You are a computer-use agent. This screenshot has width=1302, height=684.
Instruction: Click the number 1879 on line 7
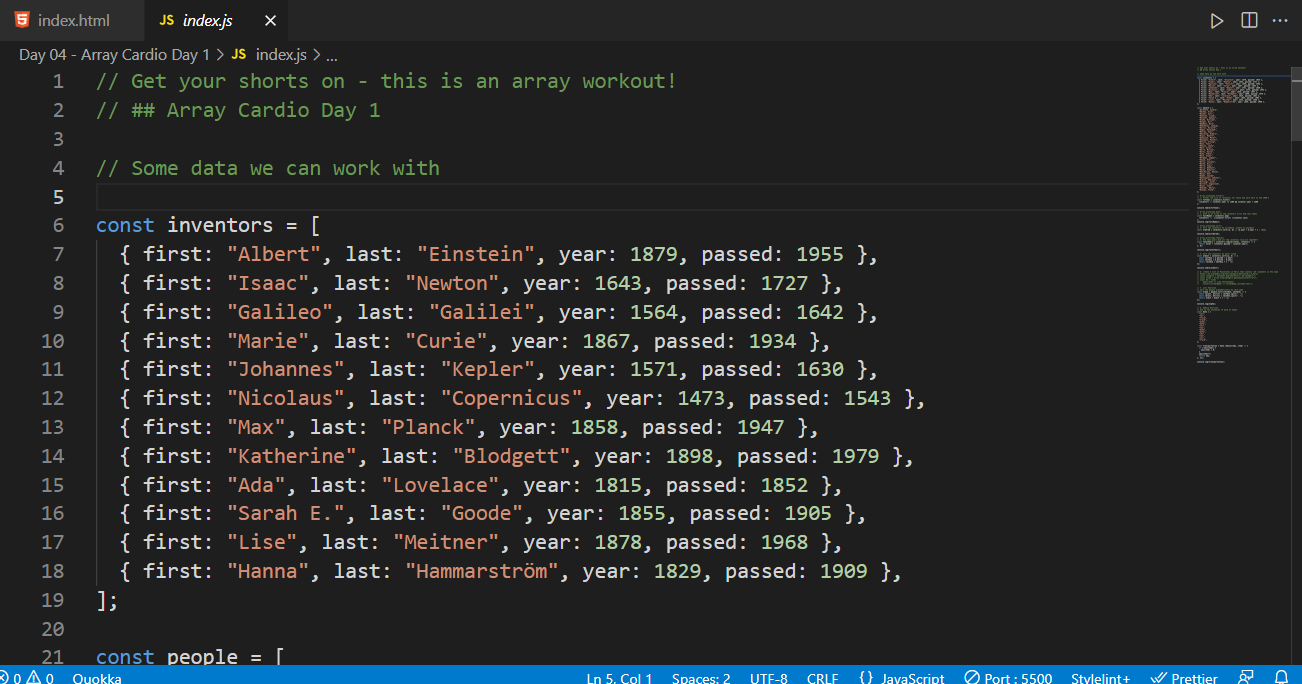pyautogui.click(x=654, y=254)
